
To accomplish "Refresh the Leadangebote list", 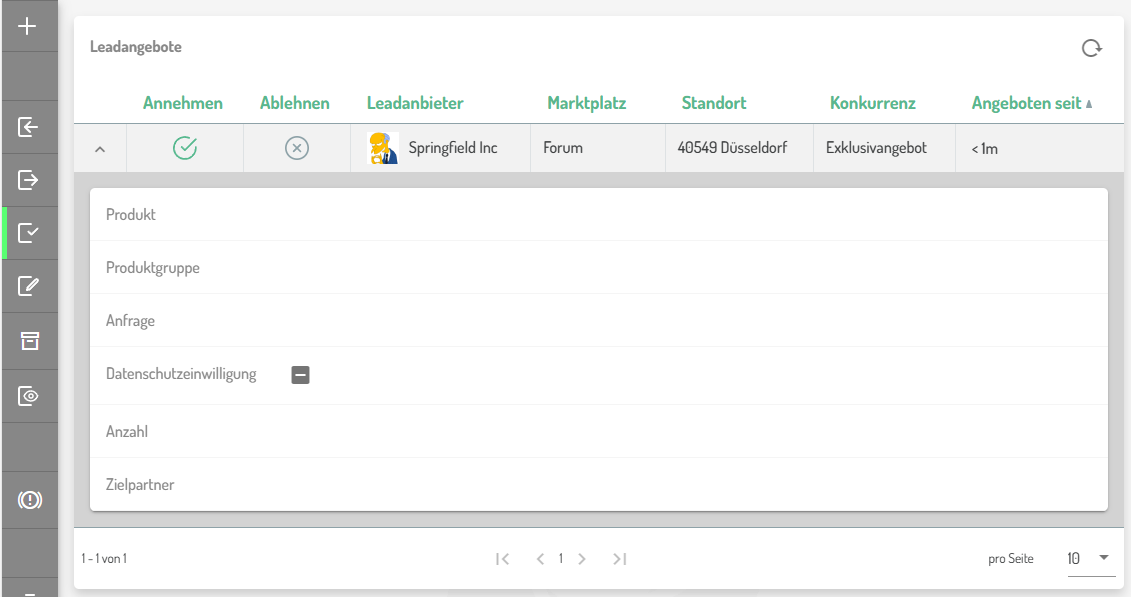I will [1091, 48].
